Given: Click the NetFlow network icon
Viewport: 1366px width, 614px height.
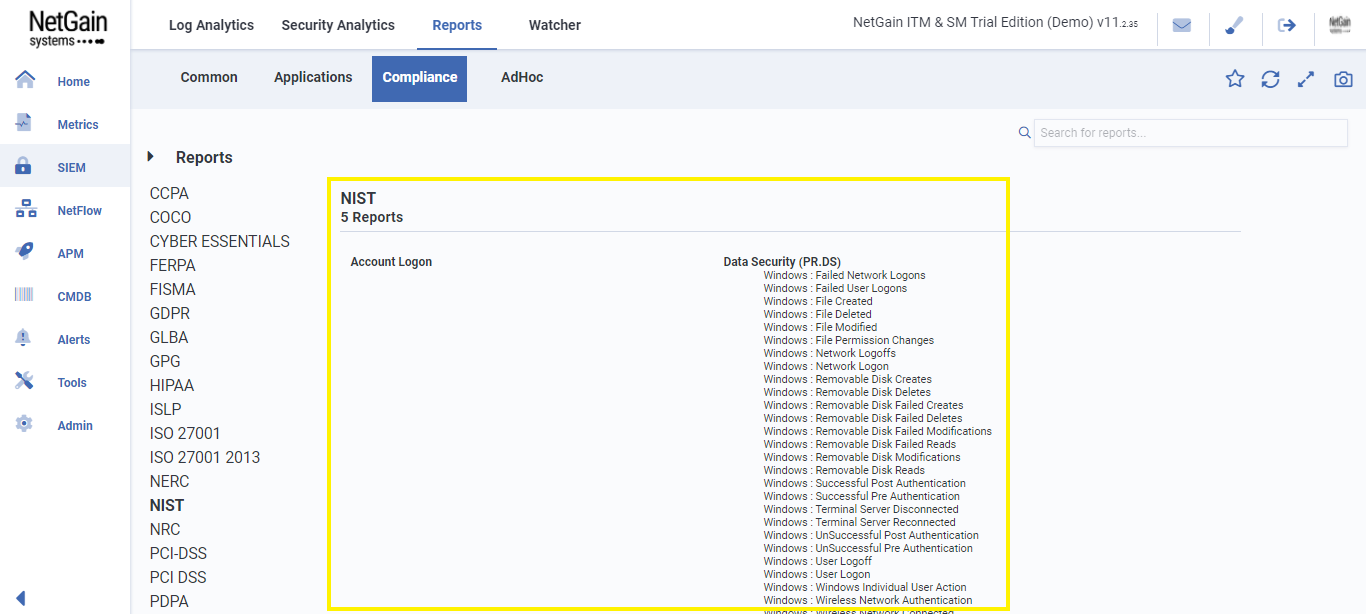Looking at the screenshot, I should click(26, 210).
